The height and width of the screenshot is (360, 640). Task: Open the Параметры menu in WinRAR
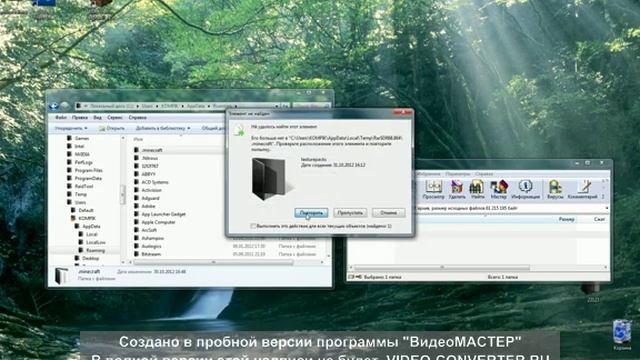[x=458, y=174]
